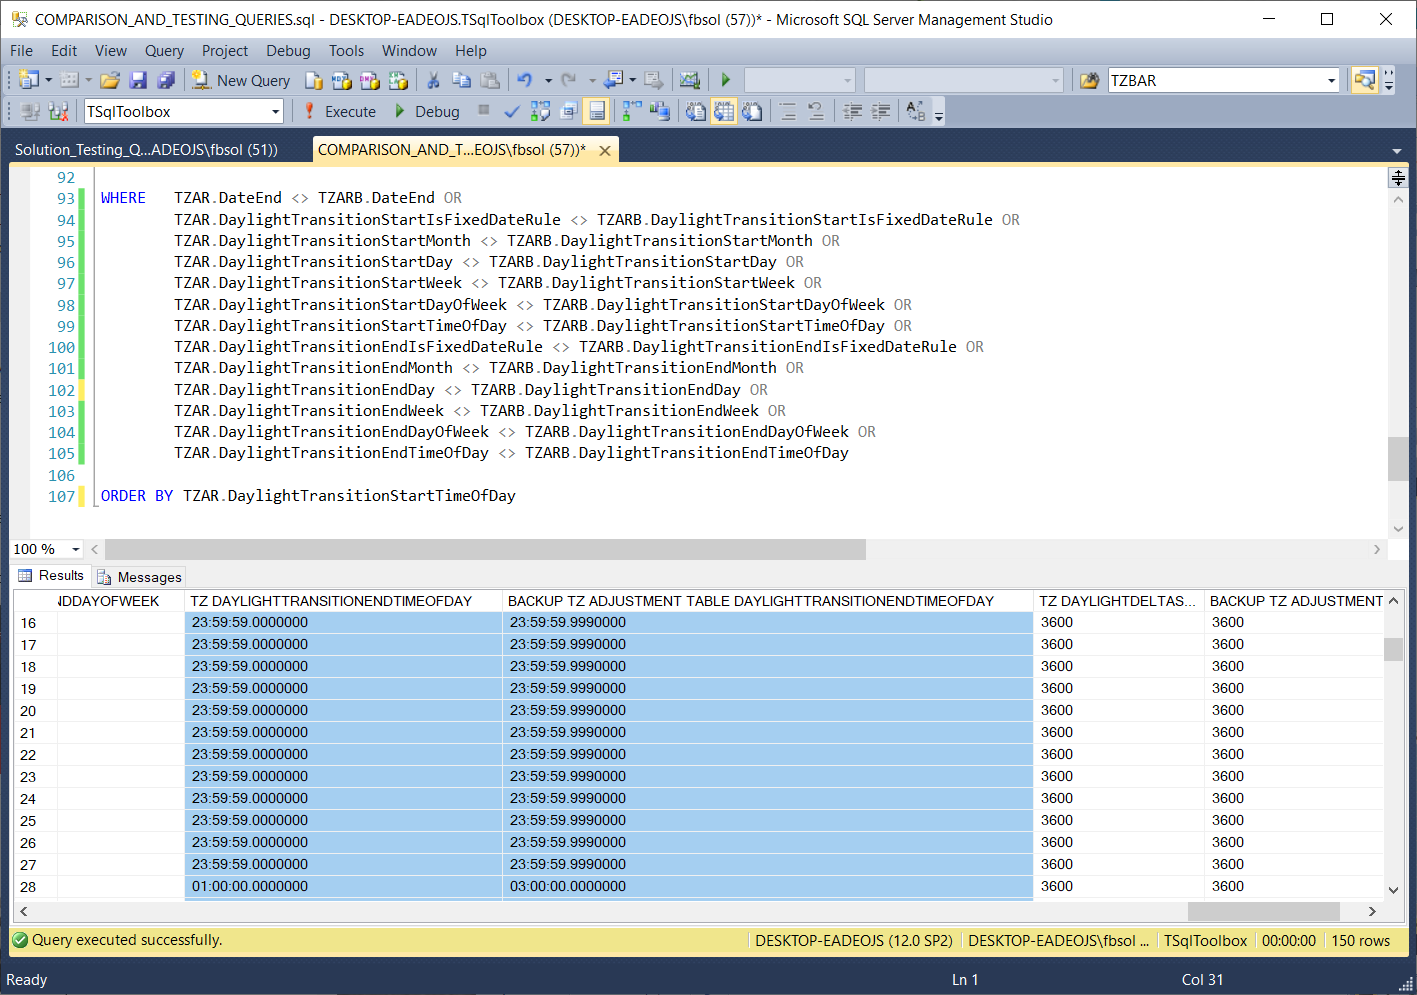Open the Query menu
This screenshot has width=1417, height=995.
(x=164, y=51)
